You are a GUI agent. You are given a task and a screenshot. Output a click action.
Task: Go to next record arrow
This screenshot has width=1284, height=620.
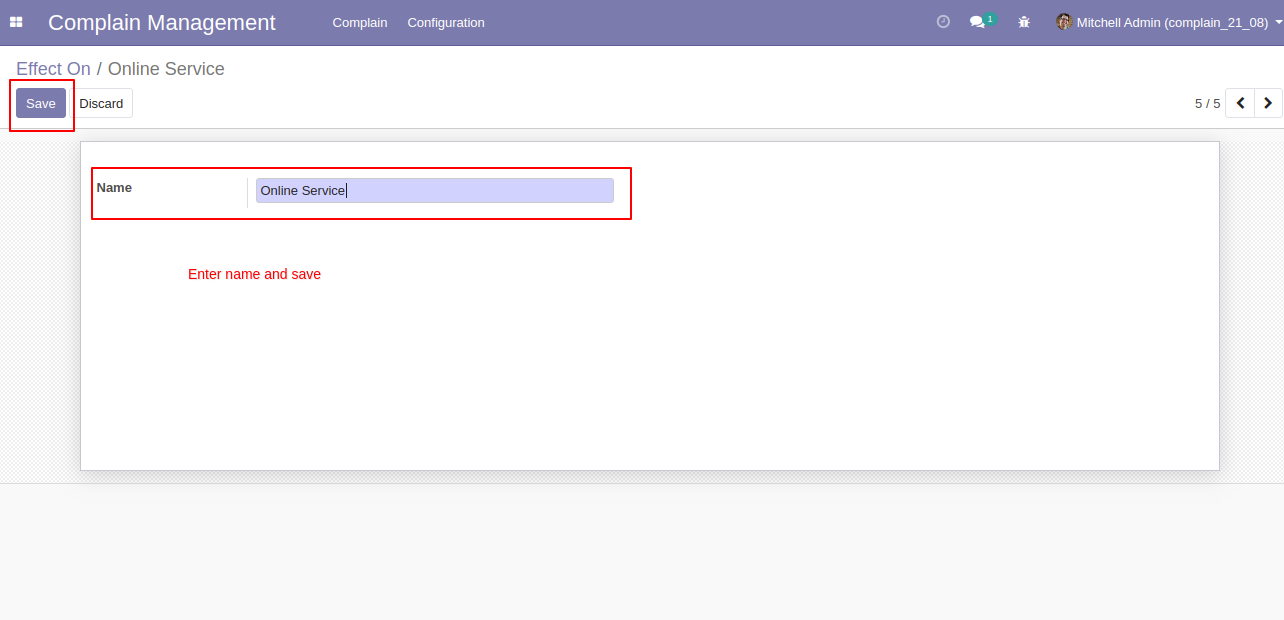(x=1268, y=103)
